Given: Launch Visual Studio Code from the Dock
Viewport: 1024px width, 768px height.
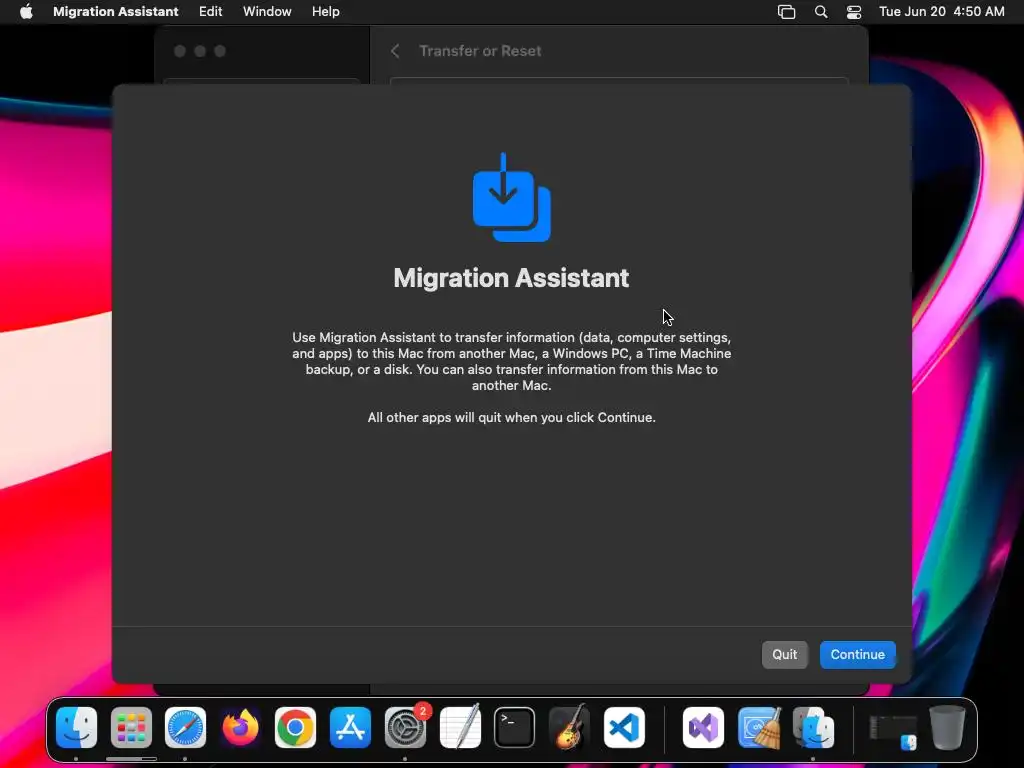Looking at the screenshot, I should [624, 728].
